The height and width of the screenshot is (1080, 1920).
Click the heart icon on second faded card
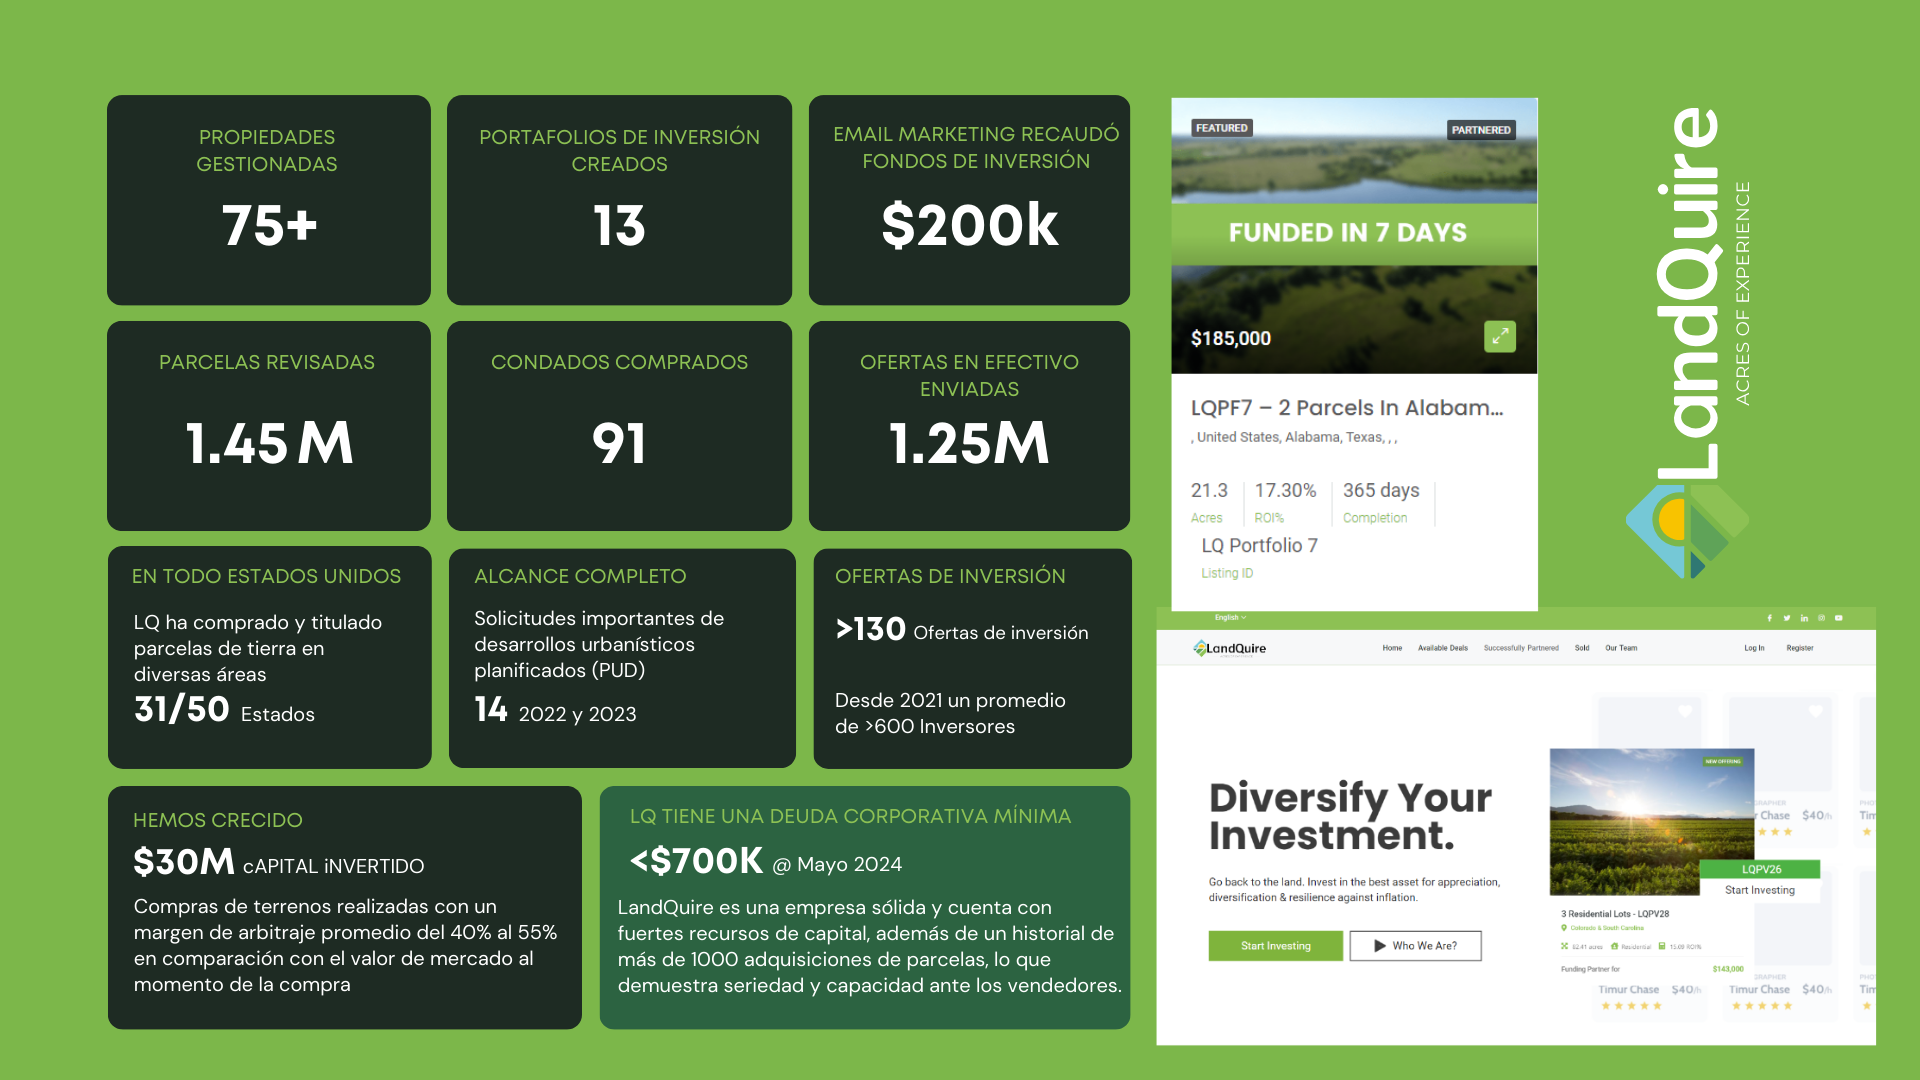pos(1815,712)
